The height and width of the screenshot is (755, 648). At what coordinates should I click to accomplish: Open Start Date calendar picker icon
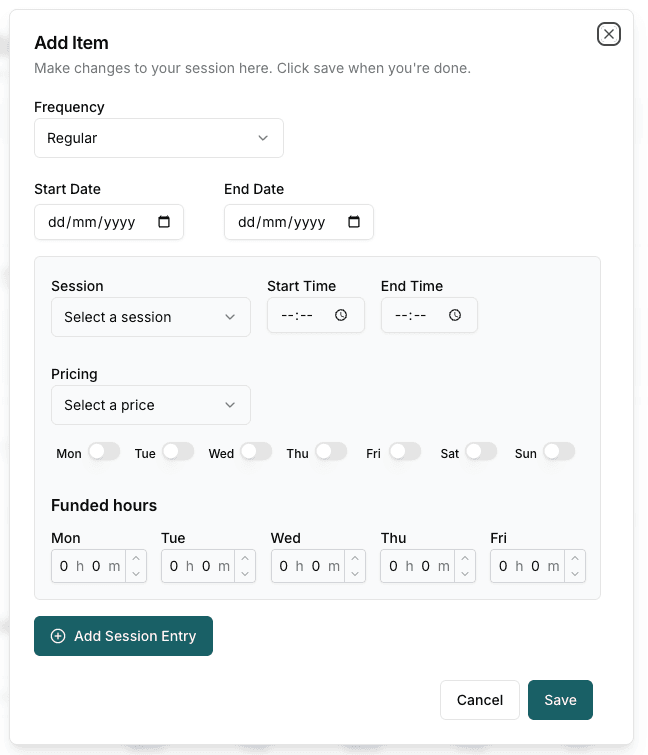click(165, 223)
